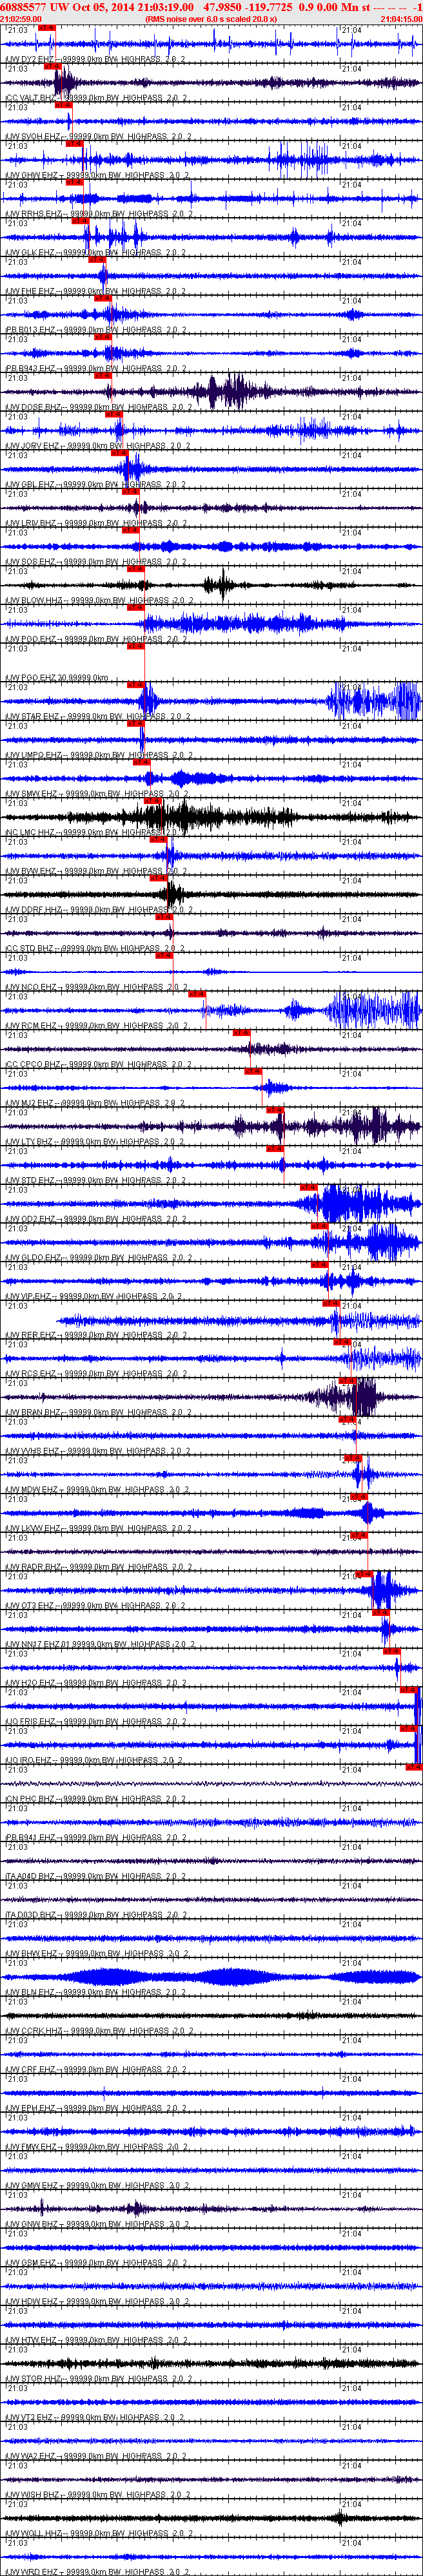This screenshot has height=2576, width=423.
Task: Select the CC STD BHZ station label
Action: click(x=95, y=949)
